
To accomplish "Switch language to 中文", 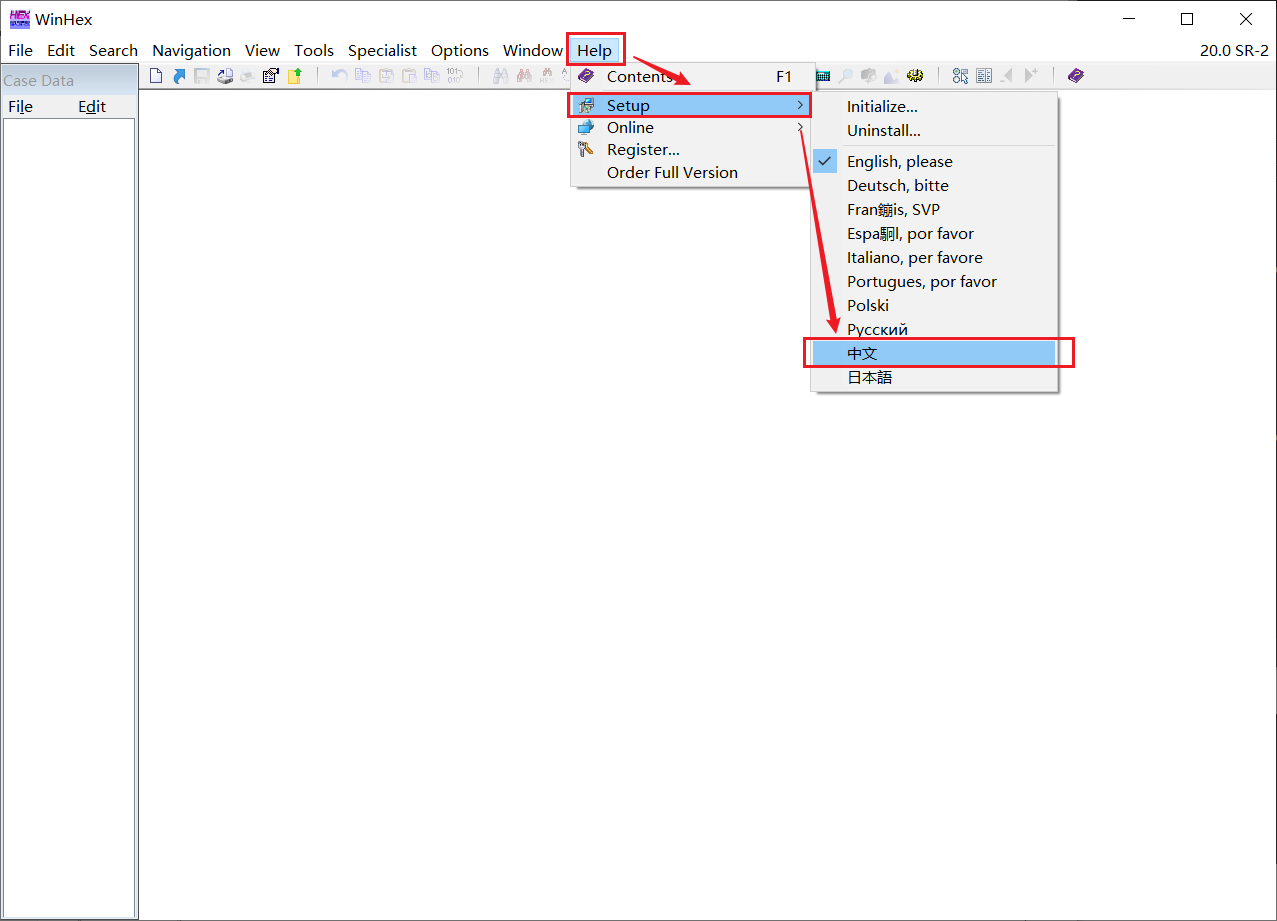I will click(934, 354).
